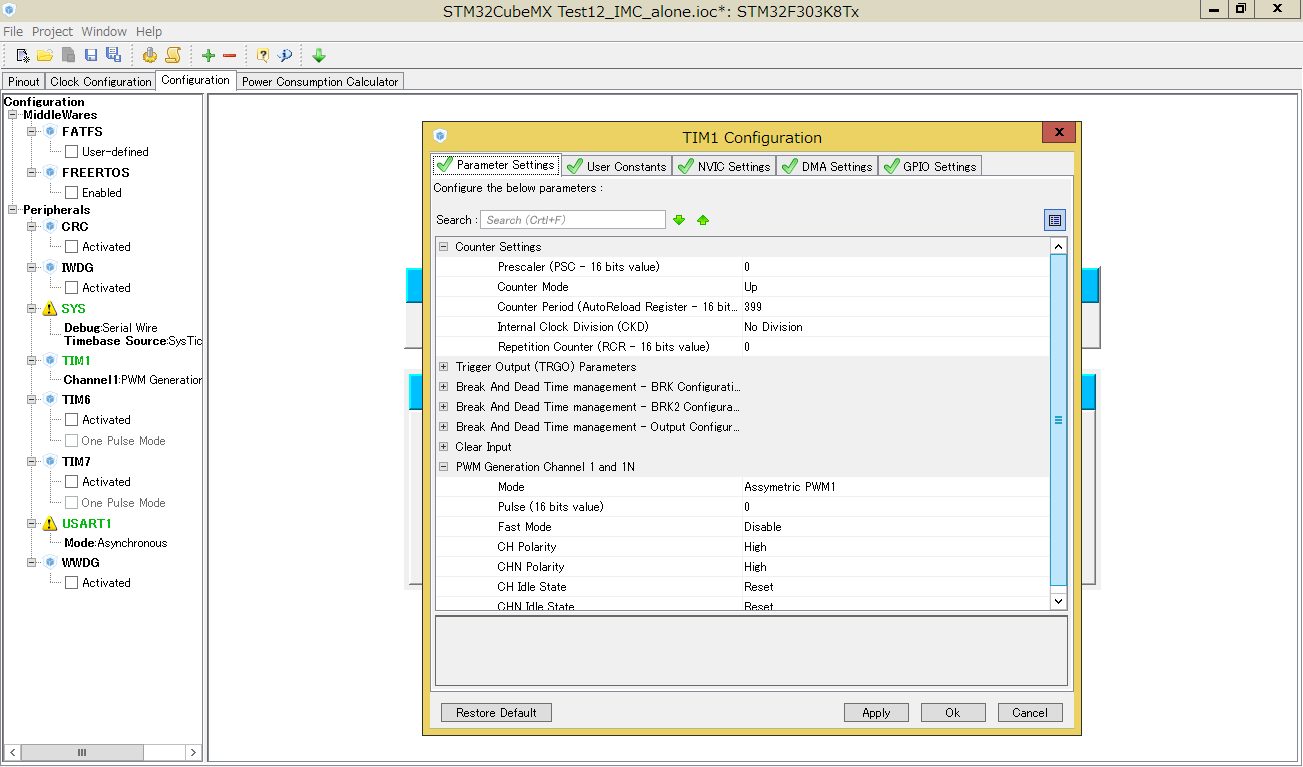Click the About info bubble toolbar icon
Screen dimensions: 1303x767
(285, 55)
